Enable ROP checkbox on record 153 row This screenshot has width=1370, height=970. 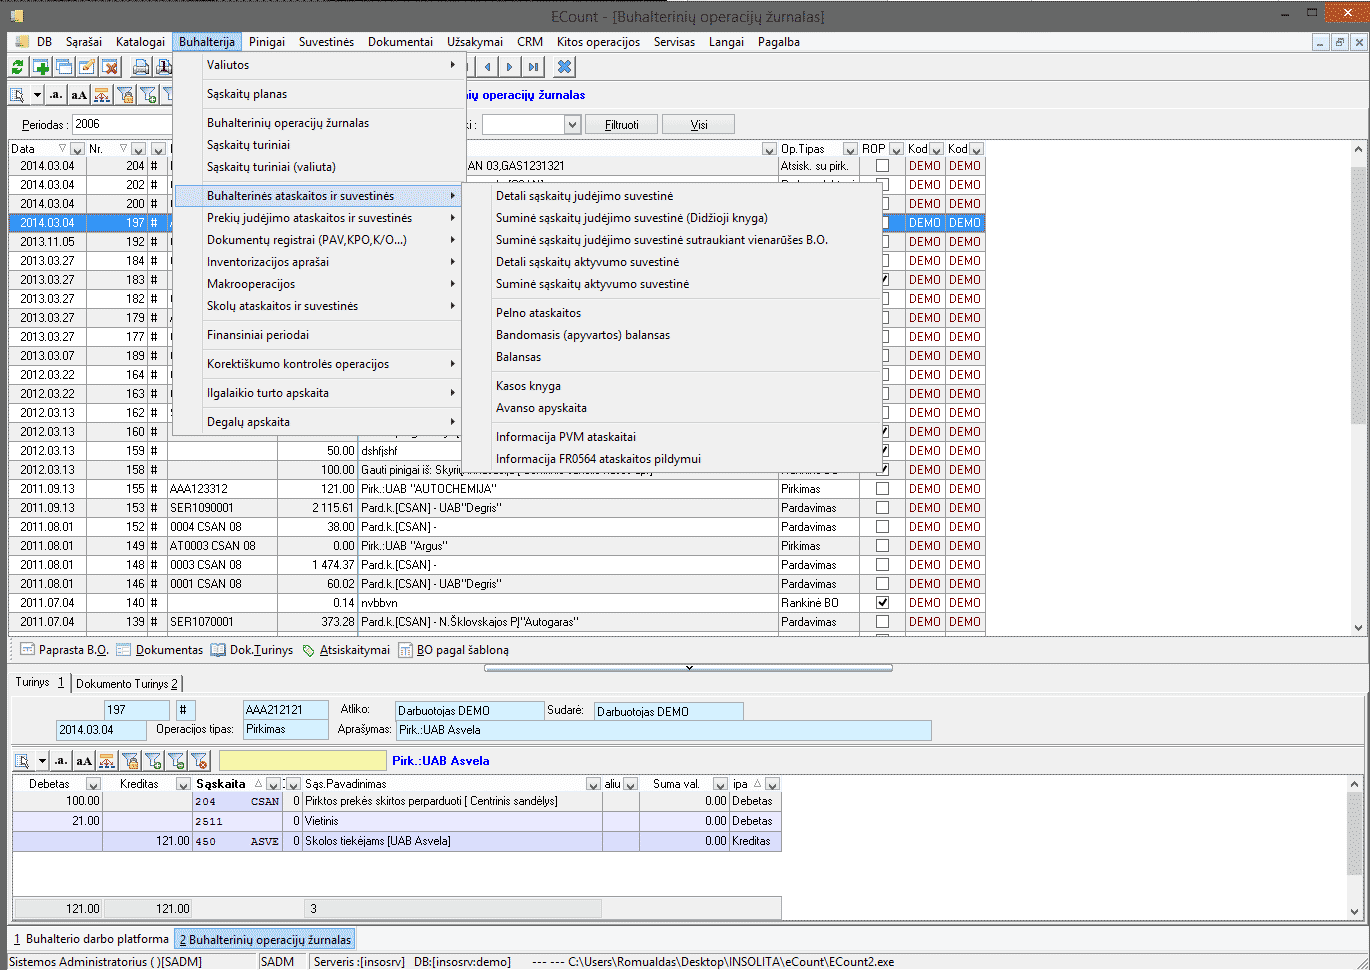(x=882, y=508)
